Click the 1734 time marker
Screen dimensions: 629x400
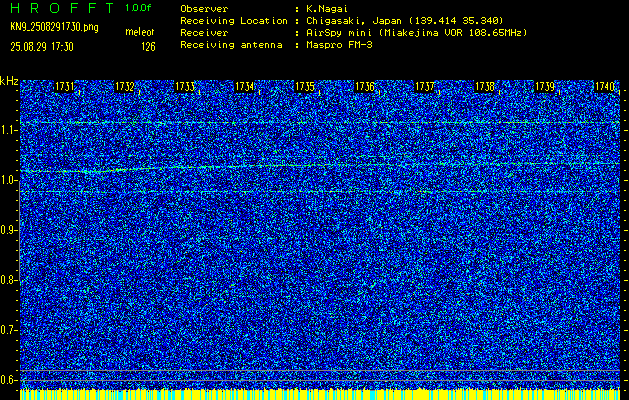point(245,87)
